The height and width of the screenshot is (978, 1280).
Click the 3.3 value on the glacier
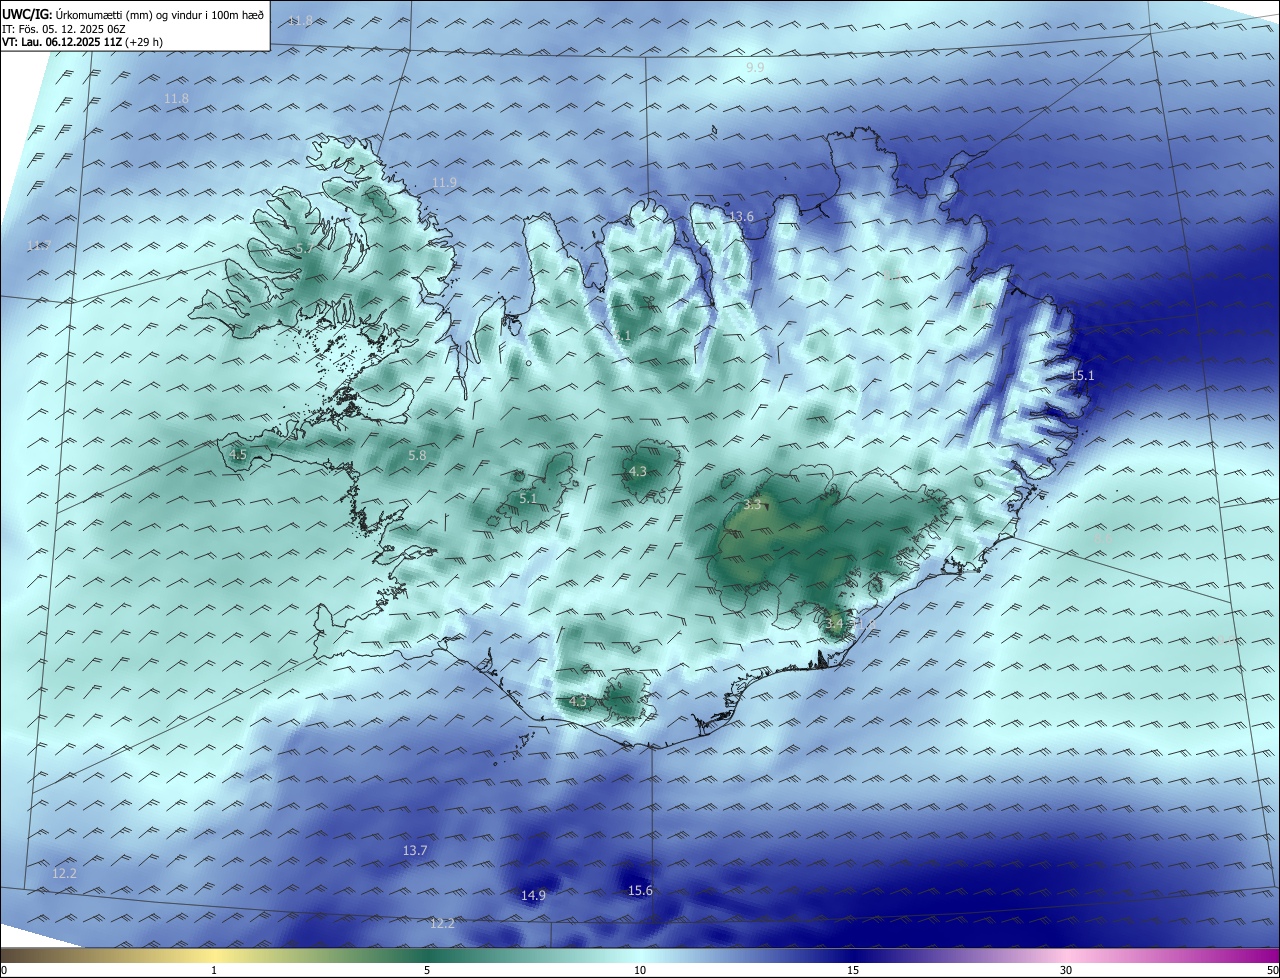753,505
